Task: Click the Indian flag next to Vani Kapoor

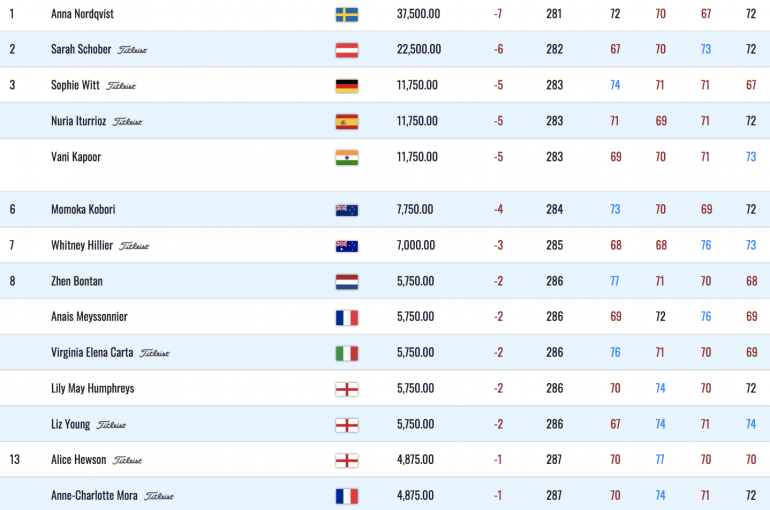Action: click(347, 158)
